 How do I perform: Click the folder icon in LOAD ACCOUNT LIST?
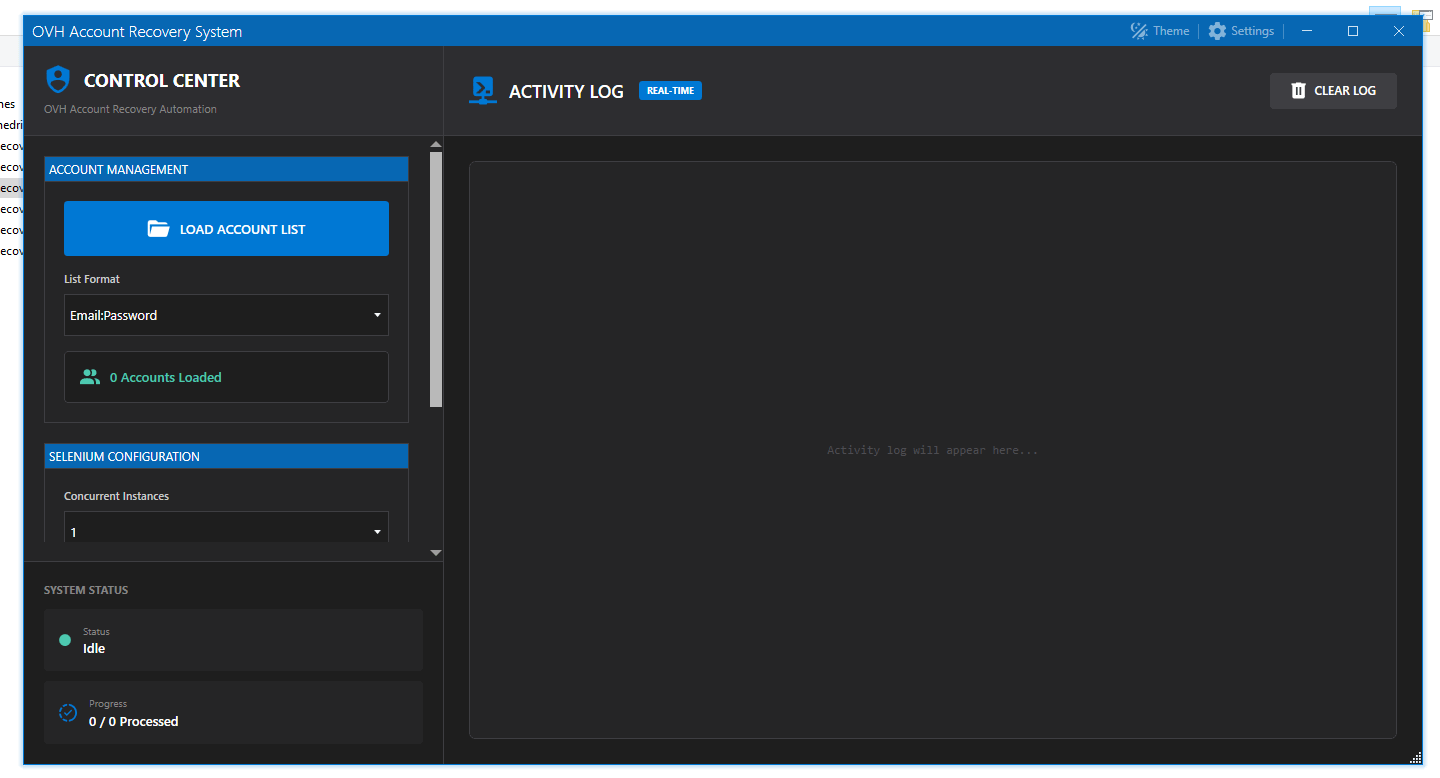(159, 228)
